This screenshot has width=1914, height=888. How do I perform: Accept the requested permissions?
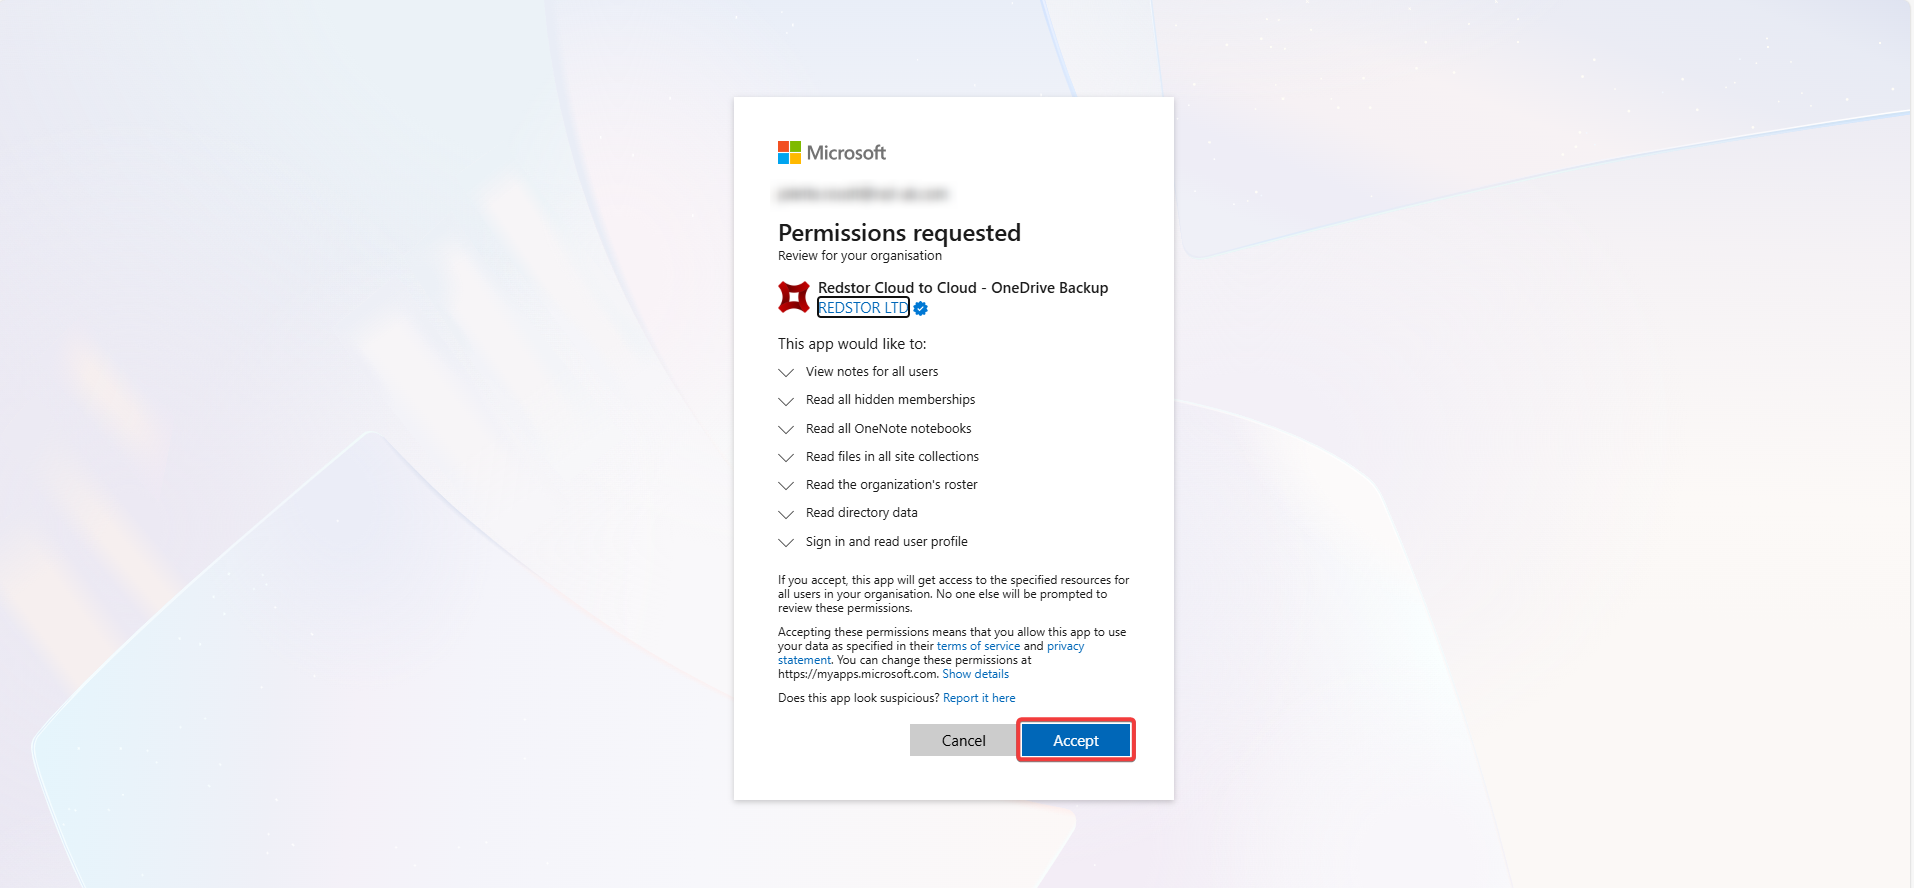pyautogui.click(x=1076, y=740)
